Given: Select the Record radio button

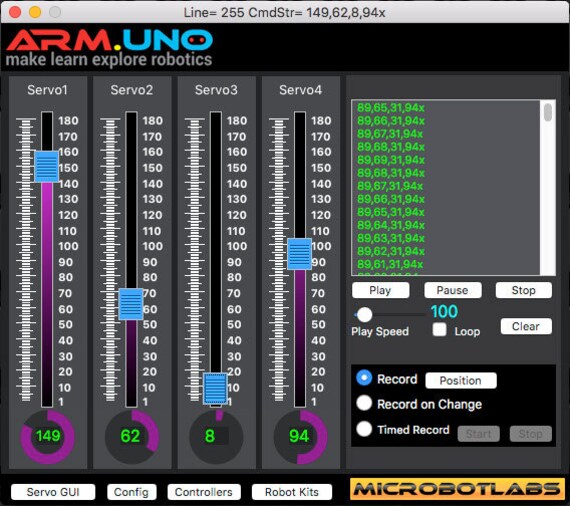Looking at the screenshot, I should tap(364, 378).
